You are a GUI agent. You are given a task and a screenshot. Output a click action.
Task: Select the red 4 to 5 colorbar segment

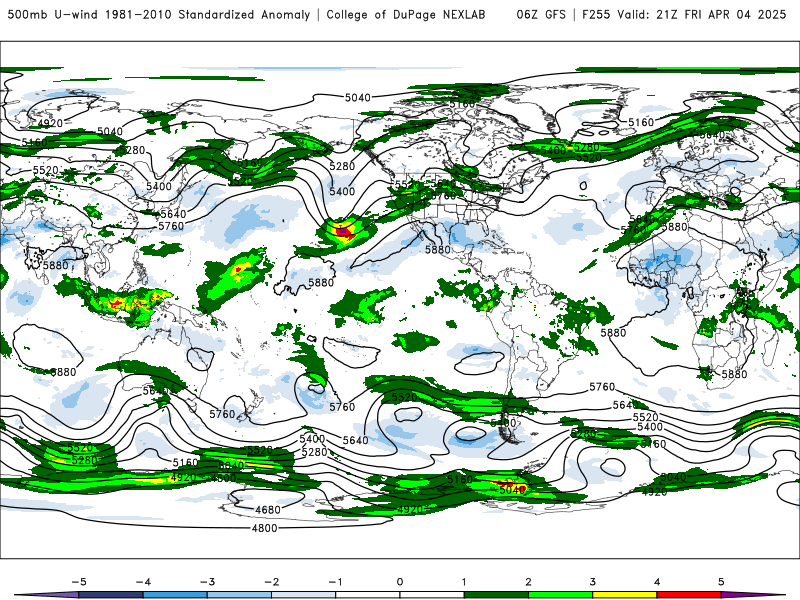689,595
